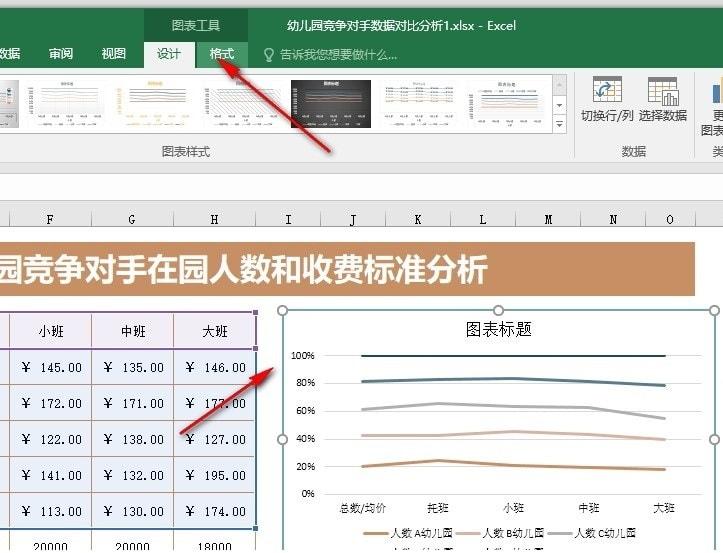Click the 图表工具 contextual tab header
This screenshot has width=723, height=553.
click(x=196, y=25)
